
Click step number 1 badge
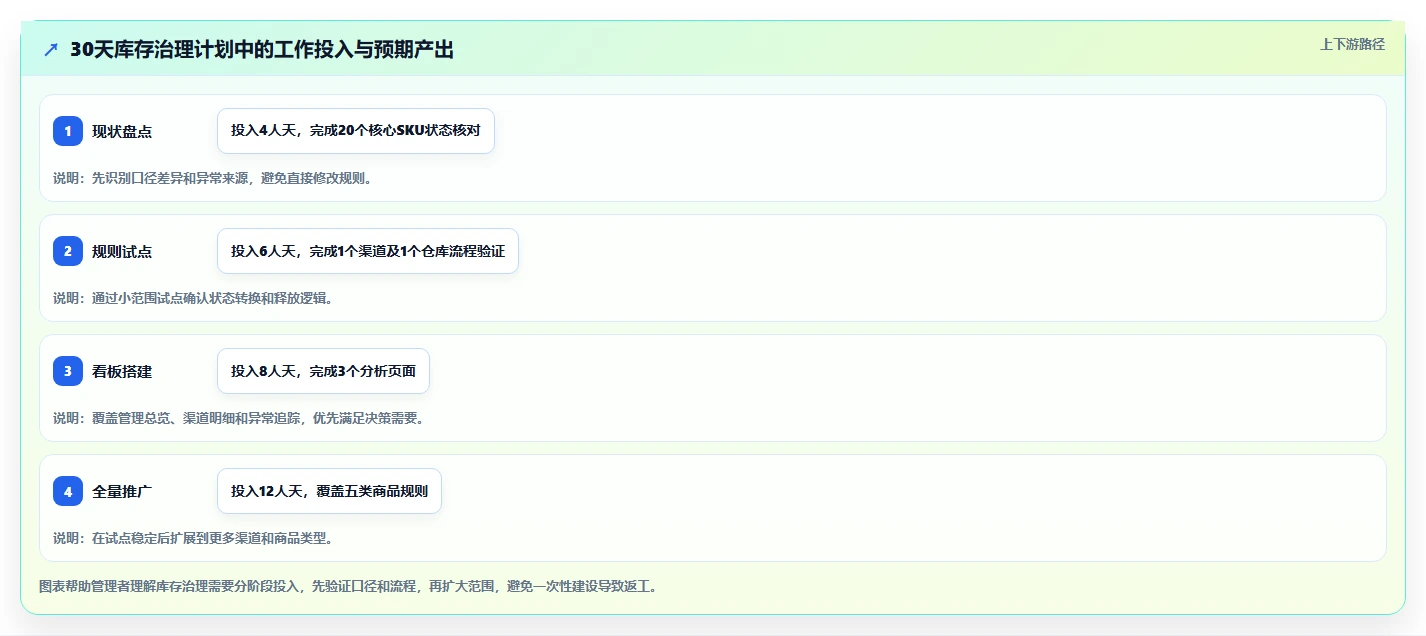coord(68,131)
